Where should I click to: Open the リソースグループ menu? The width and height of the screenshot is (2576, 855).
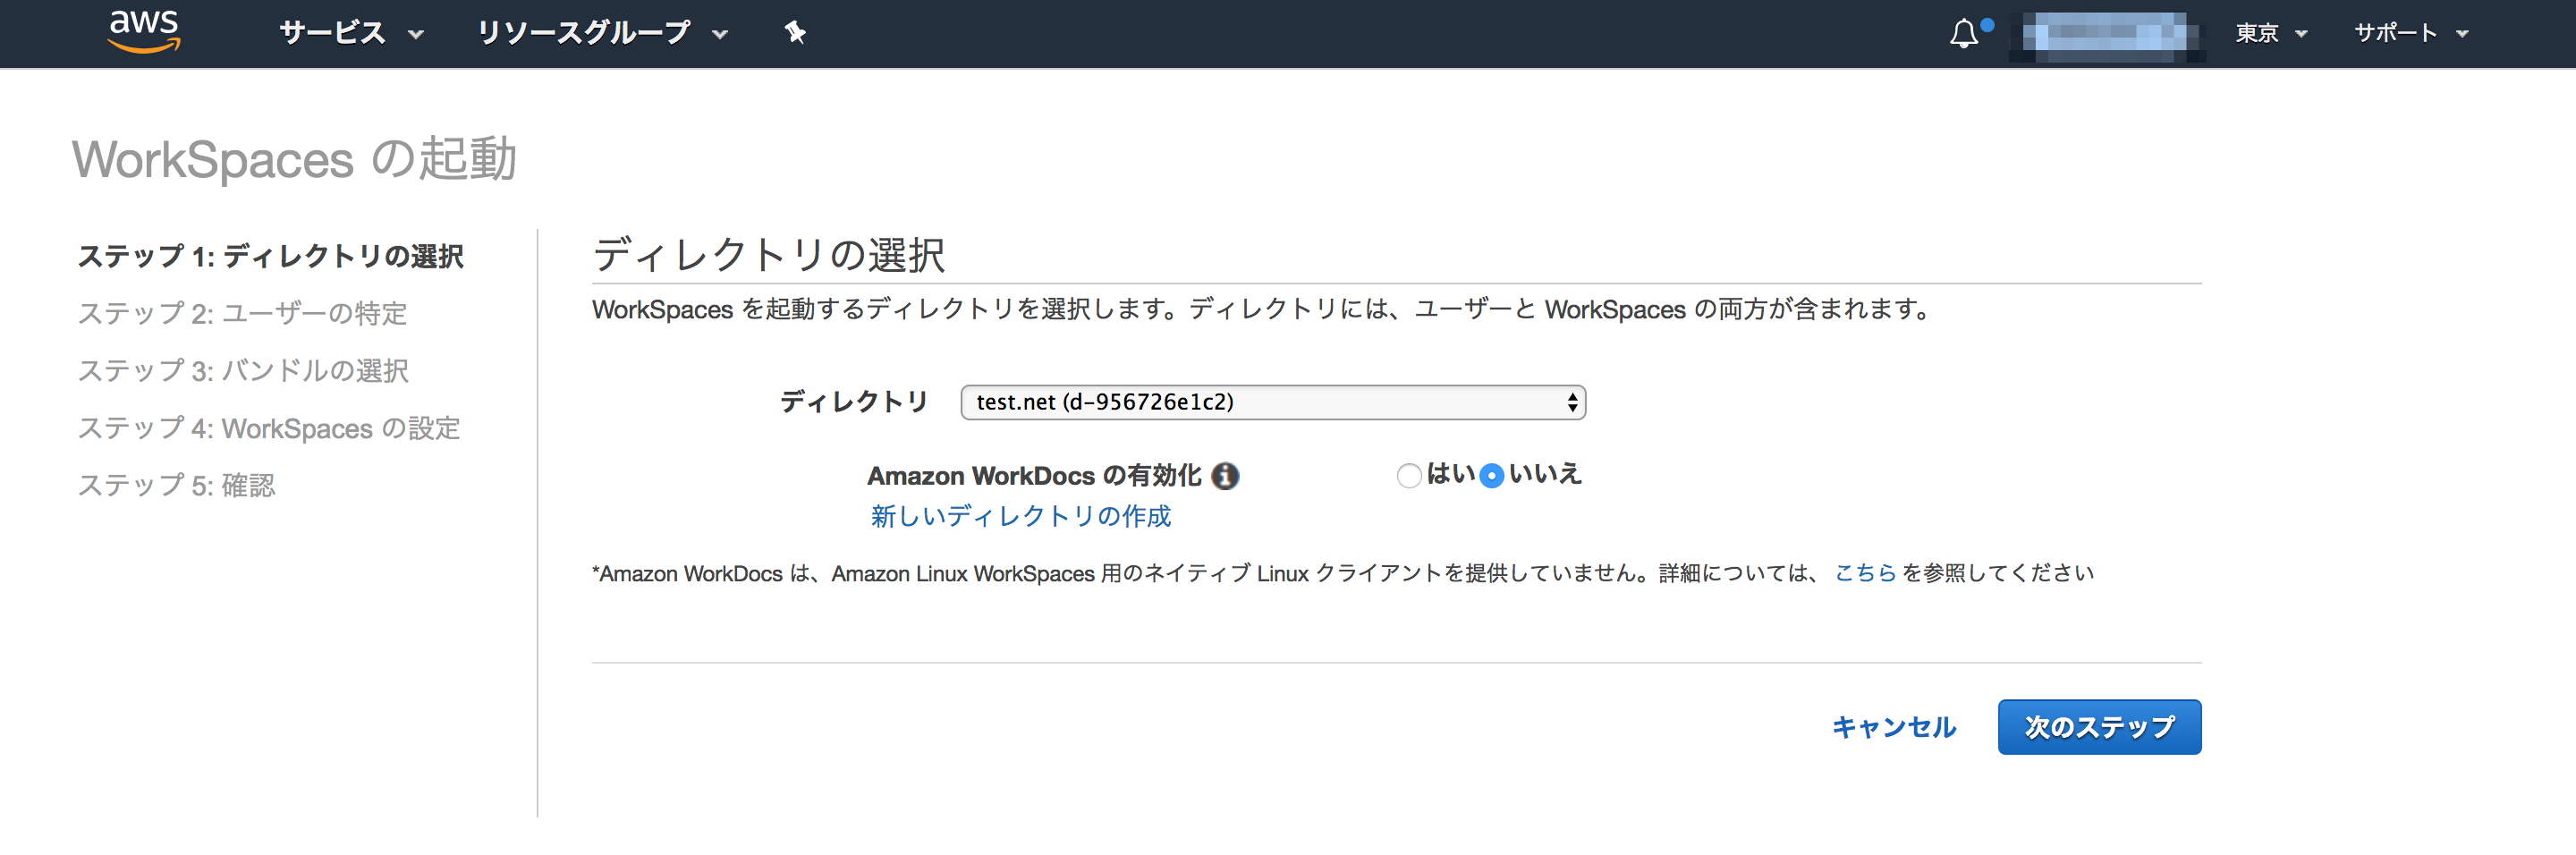pyautogui.click(x=585, y=33)
